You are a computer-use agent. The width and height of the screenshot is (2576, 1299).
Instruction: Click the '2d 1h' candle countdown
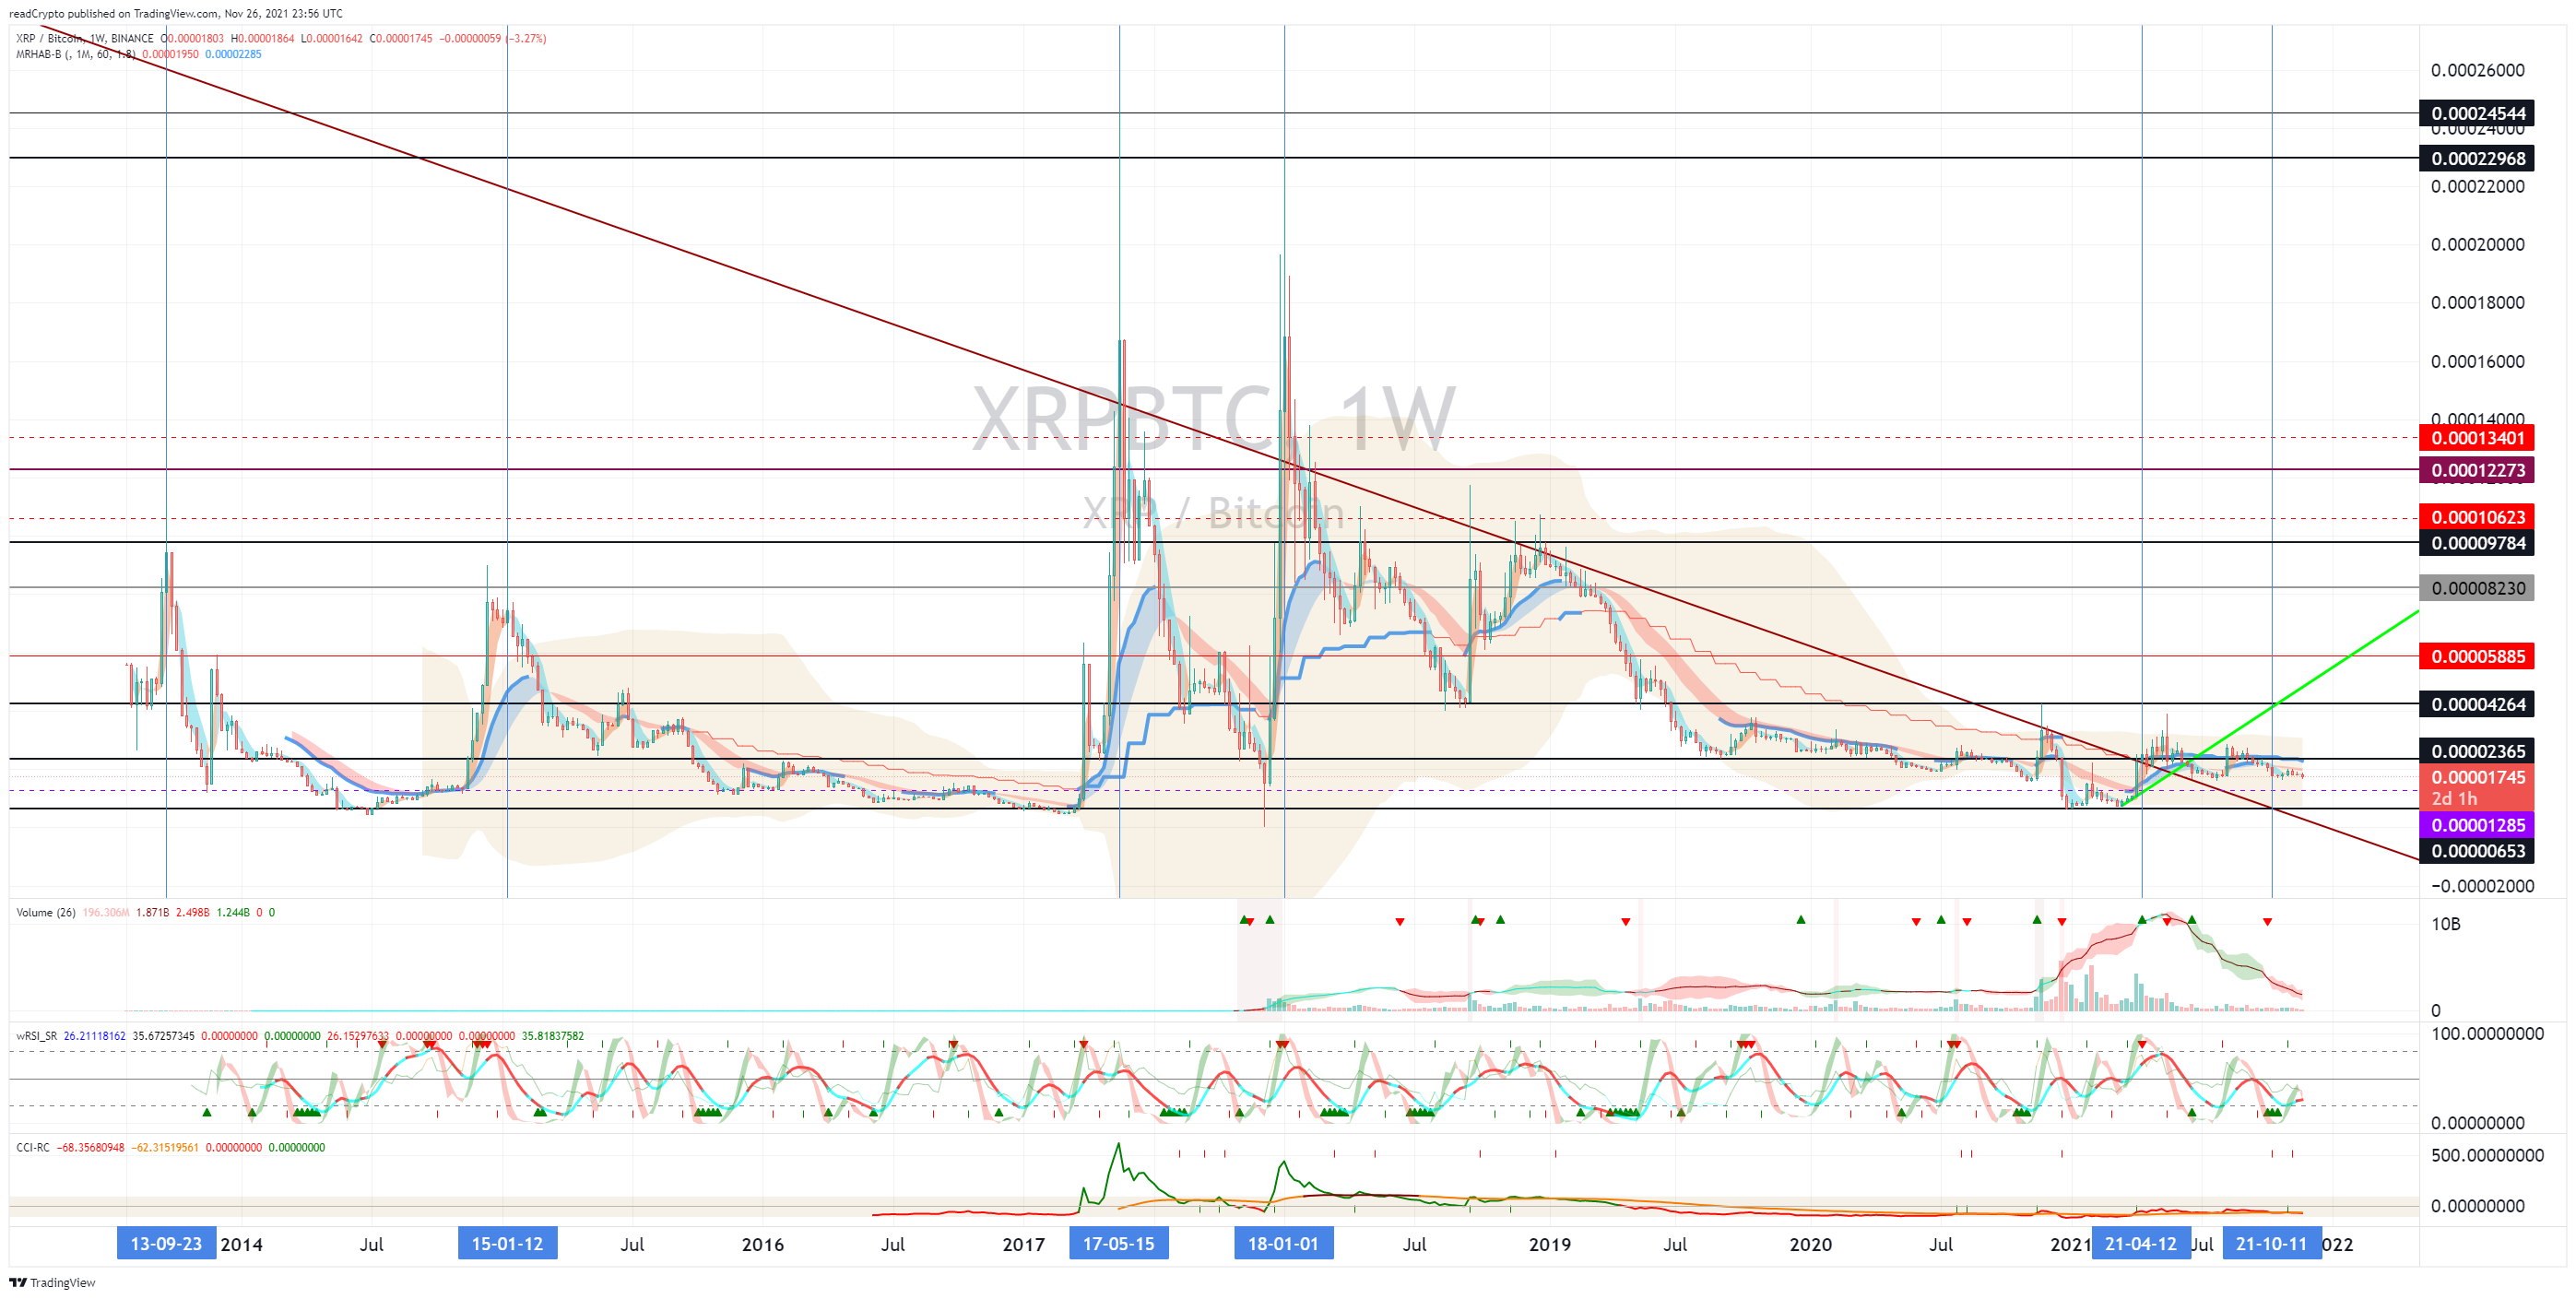coord(2454,799)
